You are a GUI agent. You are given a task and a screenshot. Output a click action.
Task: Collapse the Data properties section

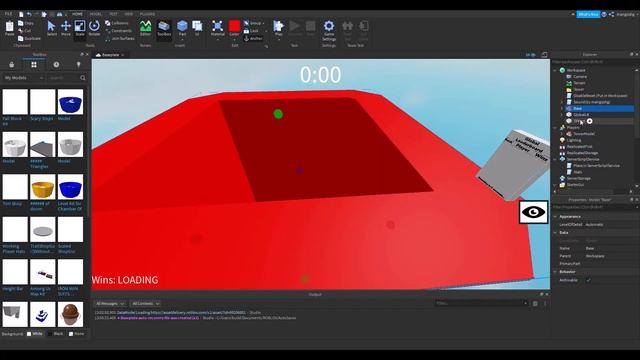[556, 233]
